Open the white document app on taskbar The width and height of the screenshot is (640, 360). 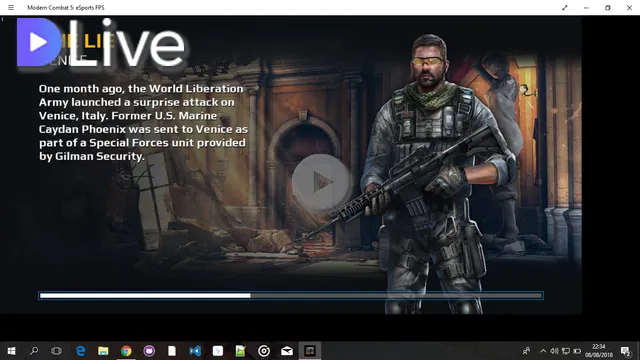pyautogui.click(x=172, y=351)
